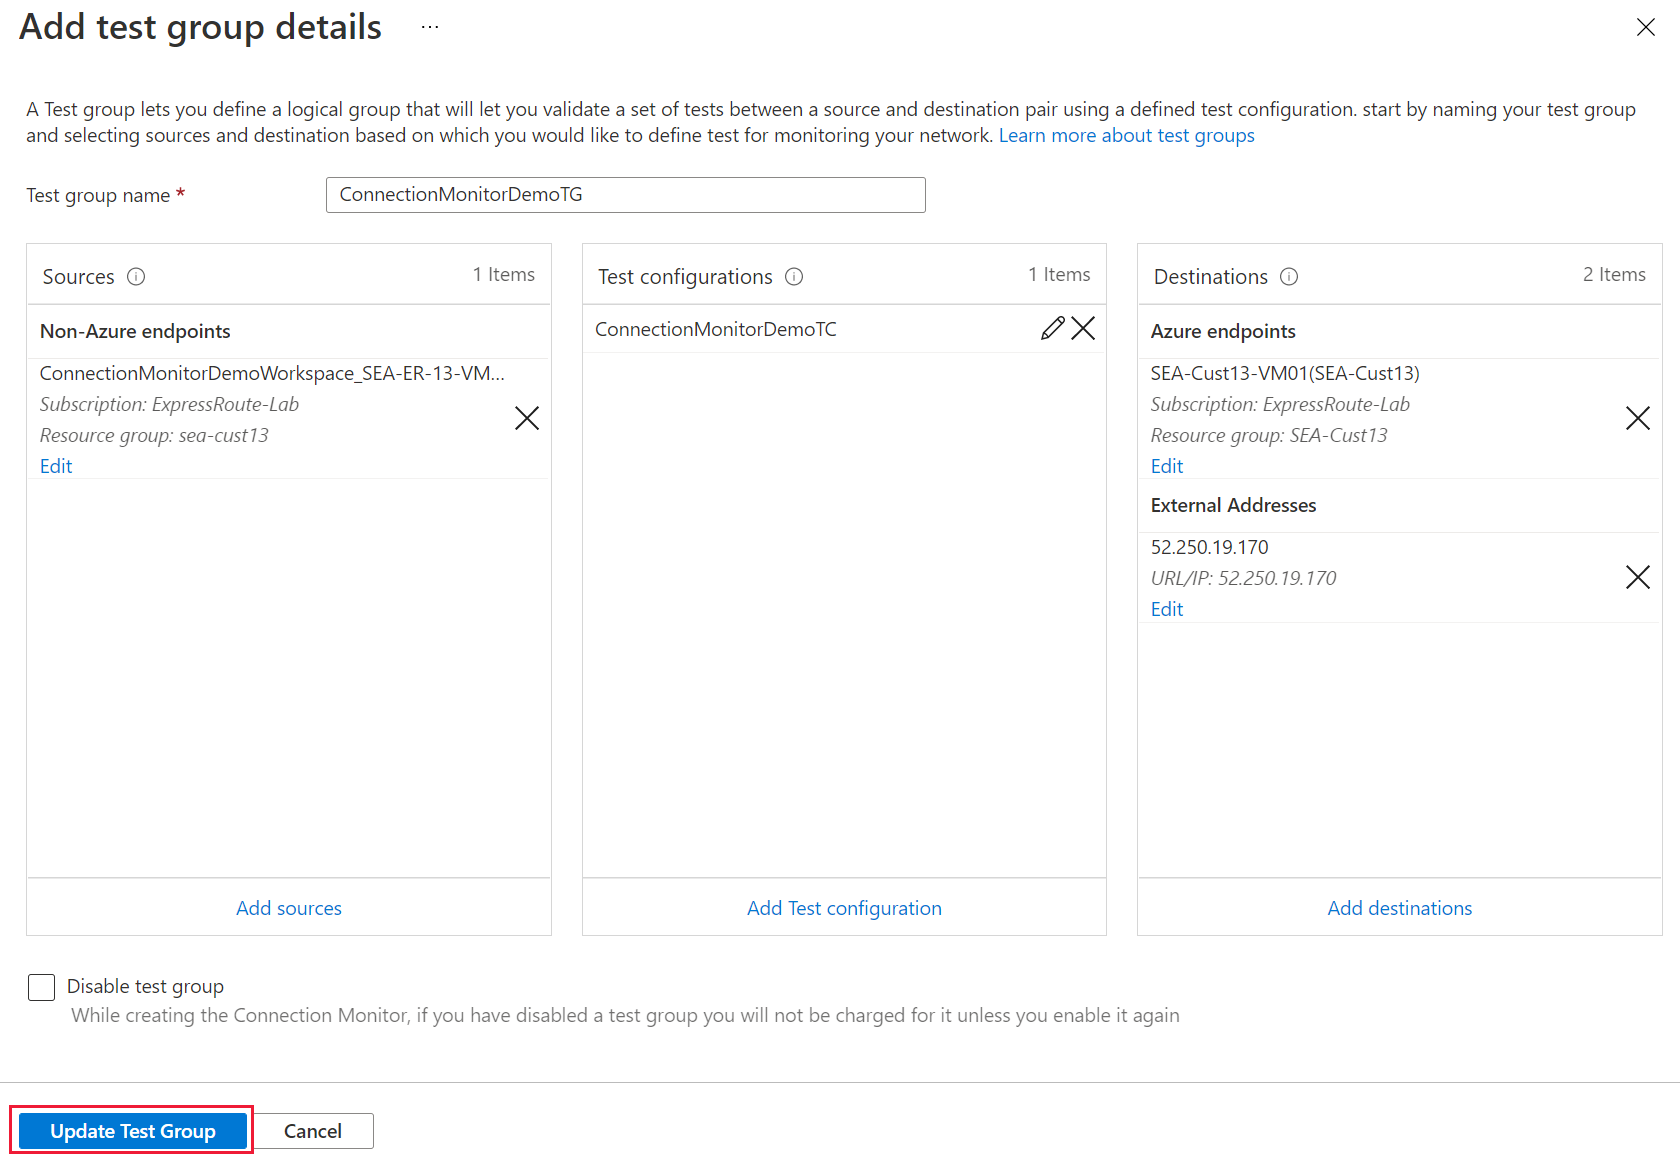The width and height of the screenshot is (1680, 1169).
Task: Show info tooltip for Sources
Action: tap(136, 277)
